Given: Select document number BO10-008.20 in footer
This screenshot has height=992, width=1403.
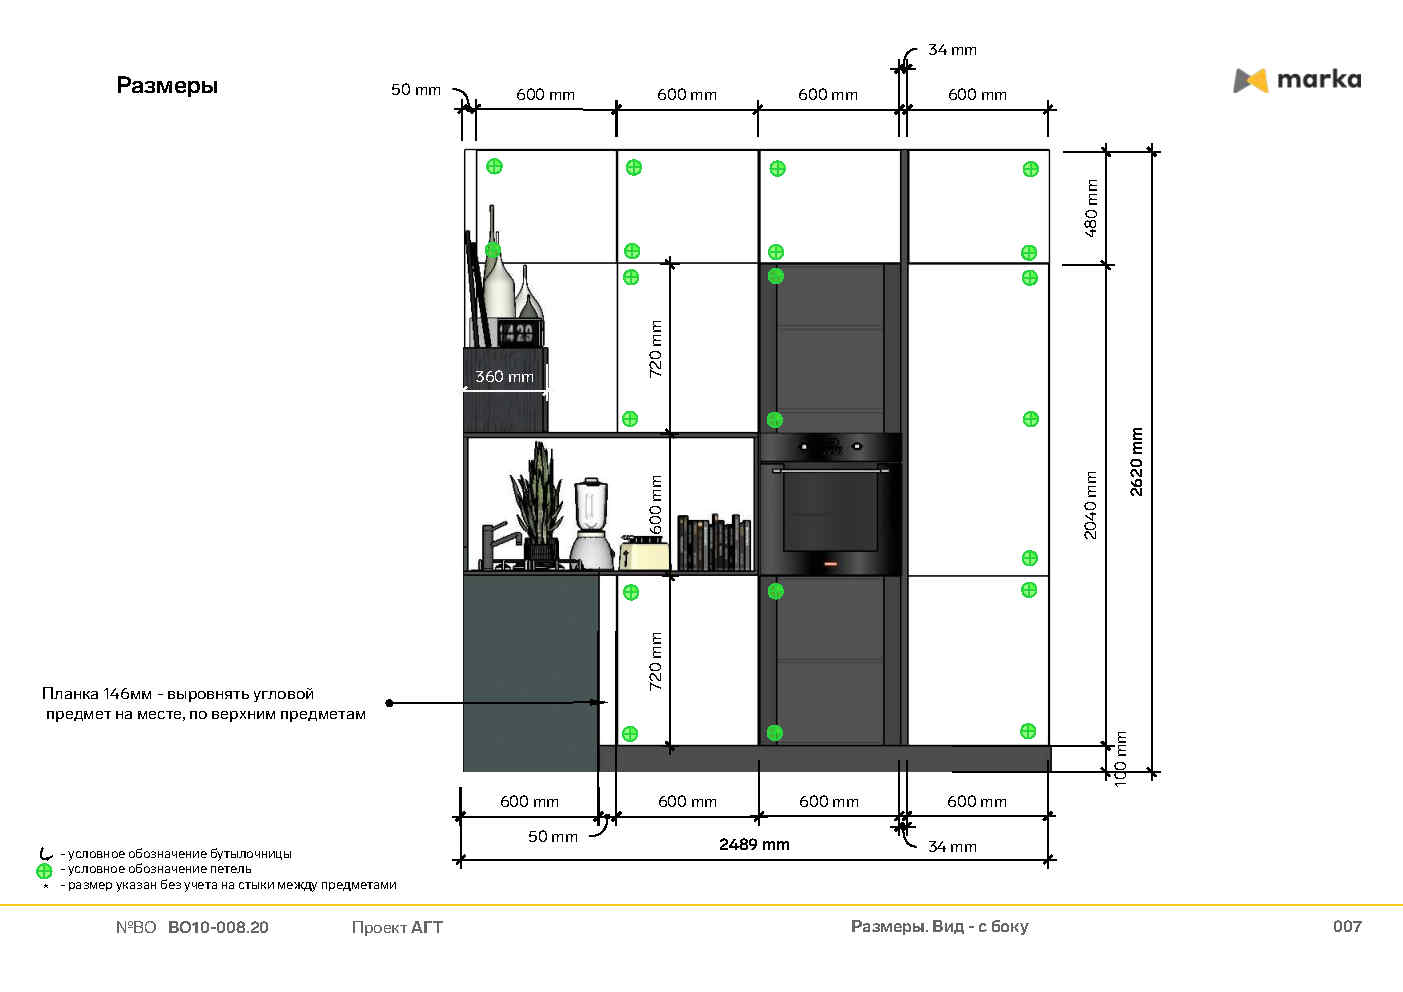Looking at the screenshot, I should point(218,927).
